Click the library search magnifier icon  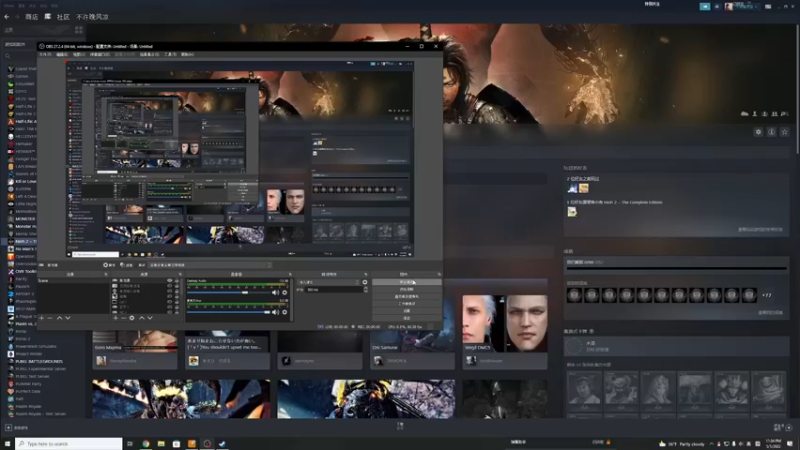pos(7,56)
